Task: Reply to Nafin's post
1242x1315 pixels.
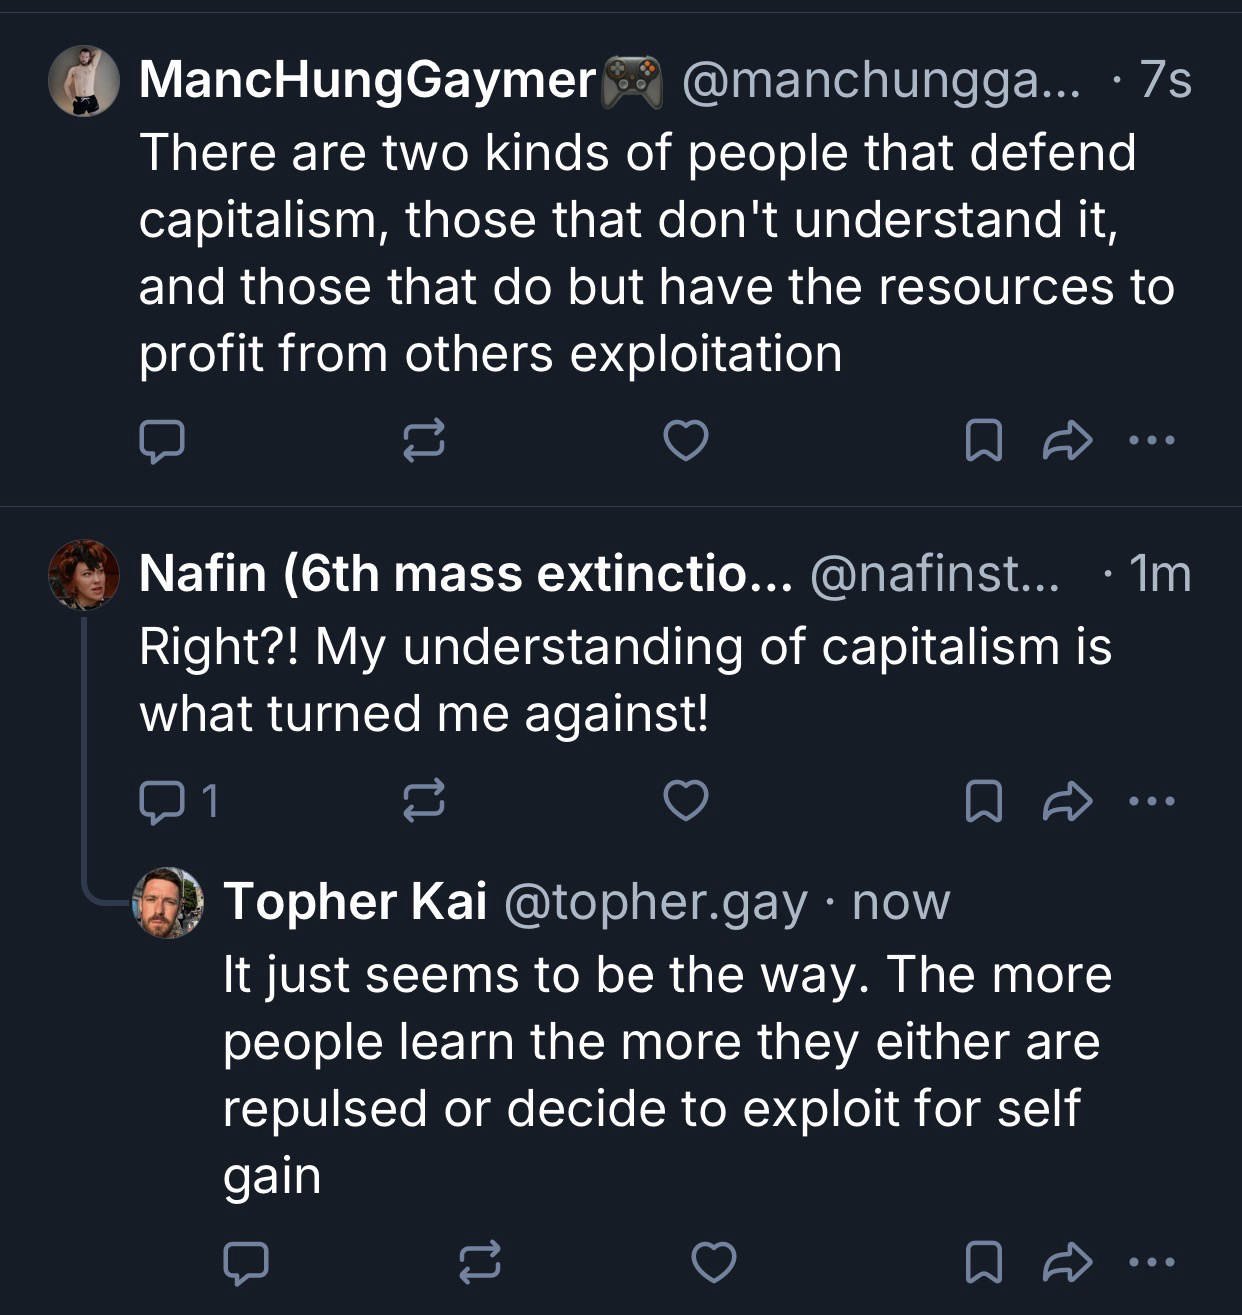Action: point(161,802)
